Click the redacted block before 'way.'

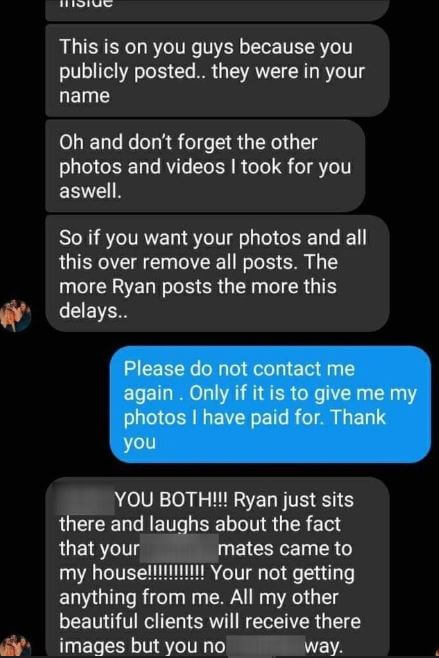264,646
